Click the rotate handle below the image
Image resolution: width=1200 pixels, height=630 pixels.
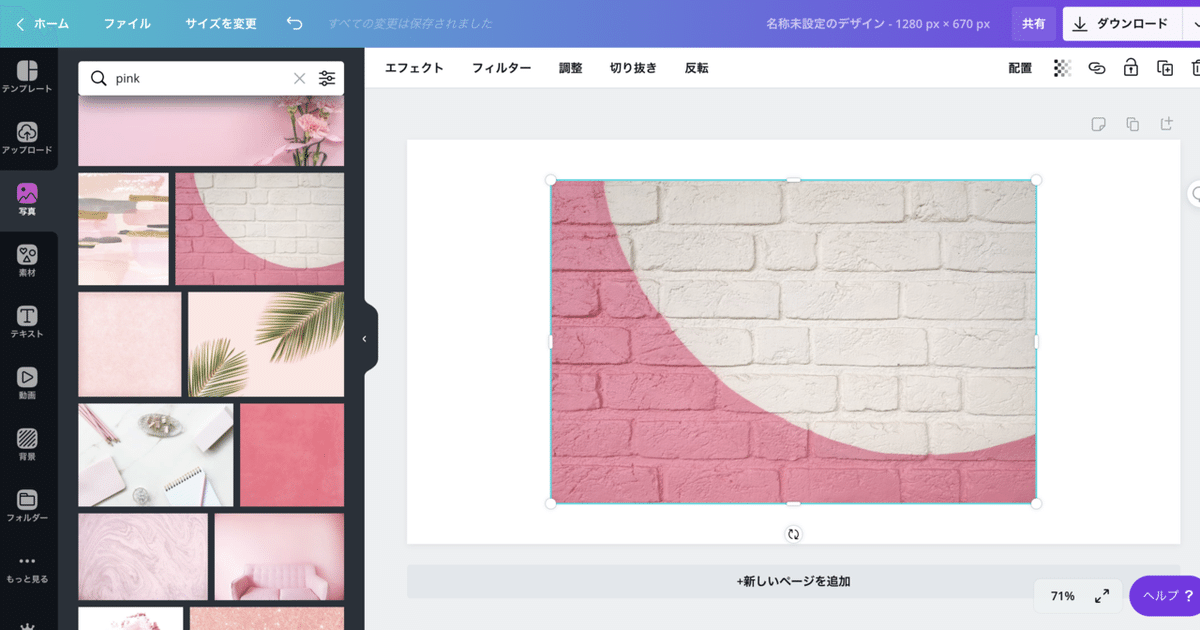click(793, 534)
